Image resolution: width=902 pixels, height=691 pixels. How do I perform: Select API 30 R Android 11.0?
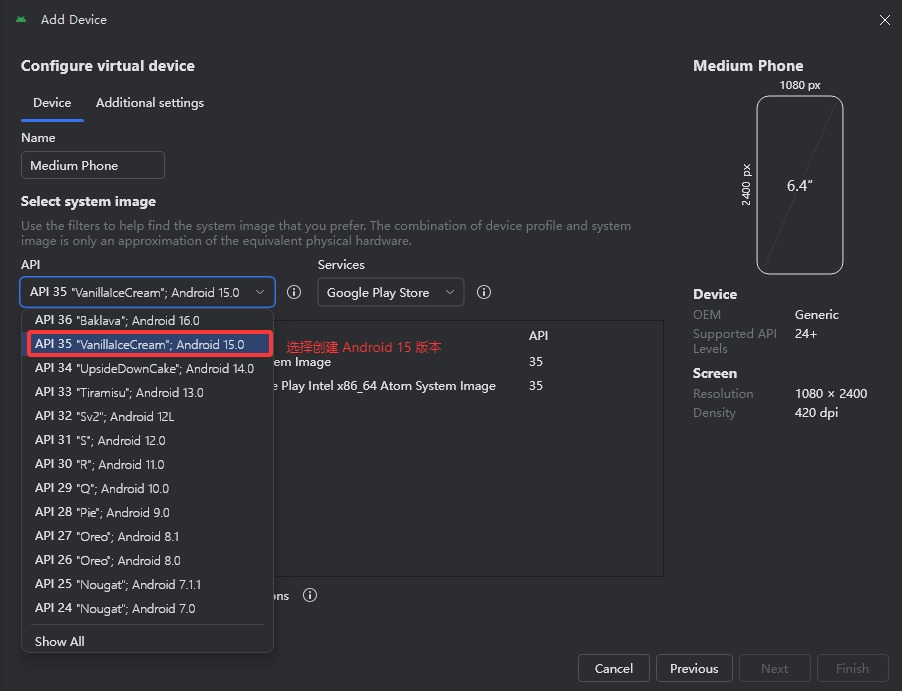tap(147, 464)
